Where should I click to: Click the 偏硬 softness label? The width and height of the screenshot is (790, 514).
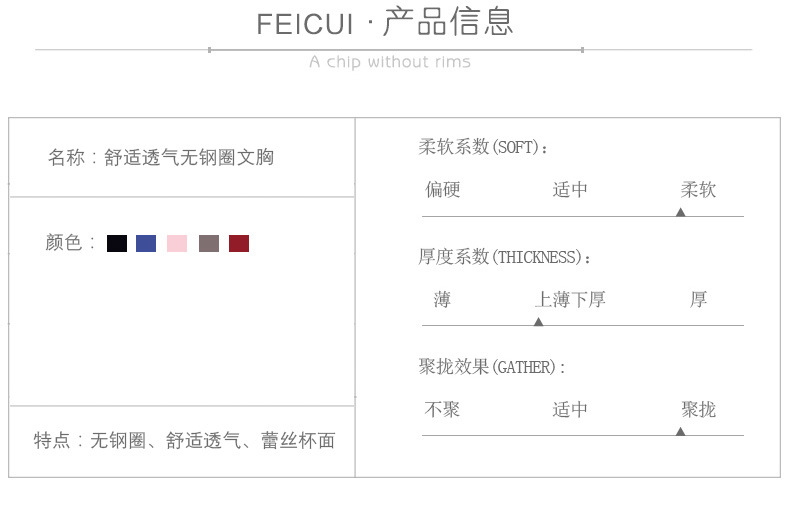pos(443,190)
